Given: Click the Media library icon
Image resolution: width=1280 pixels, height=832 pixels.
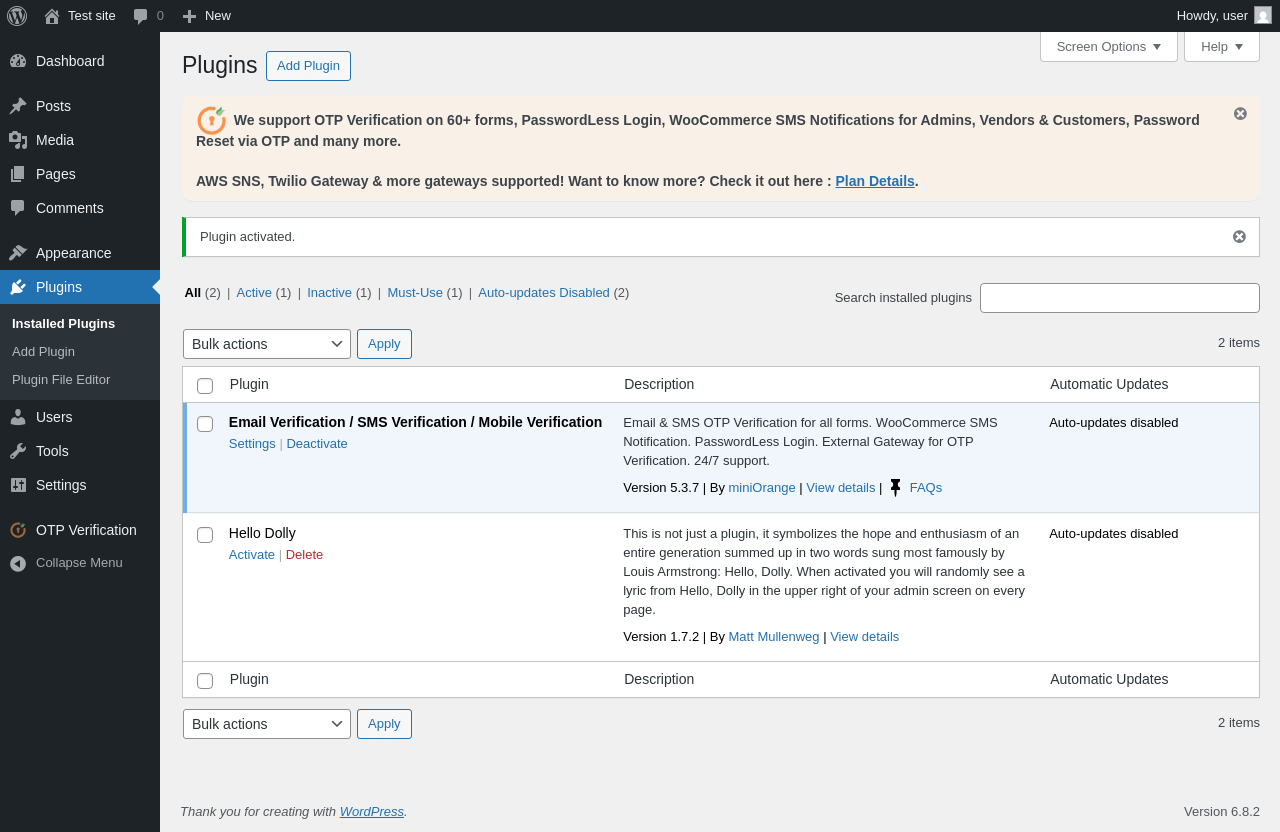Looking at the screenshot, I should [x=18, y=140].
